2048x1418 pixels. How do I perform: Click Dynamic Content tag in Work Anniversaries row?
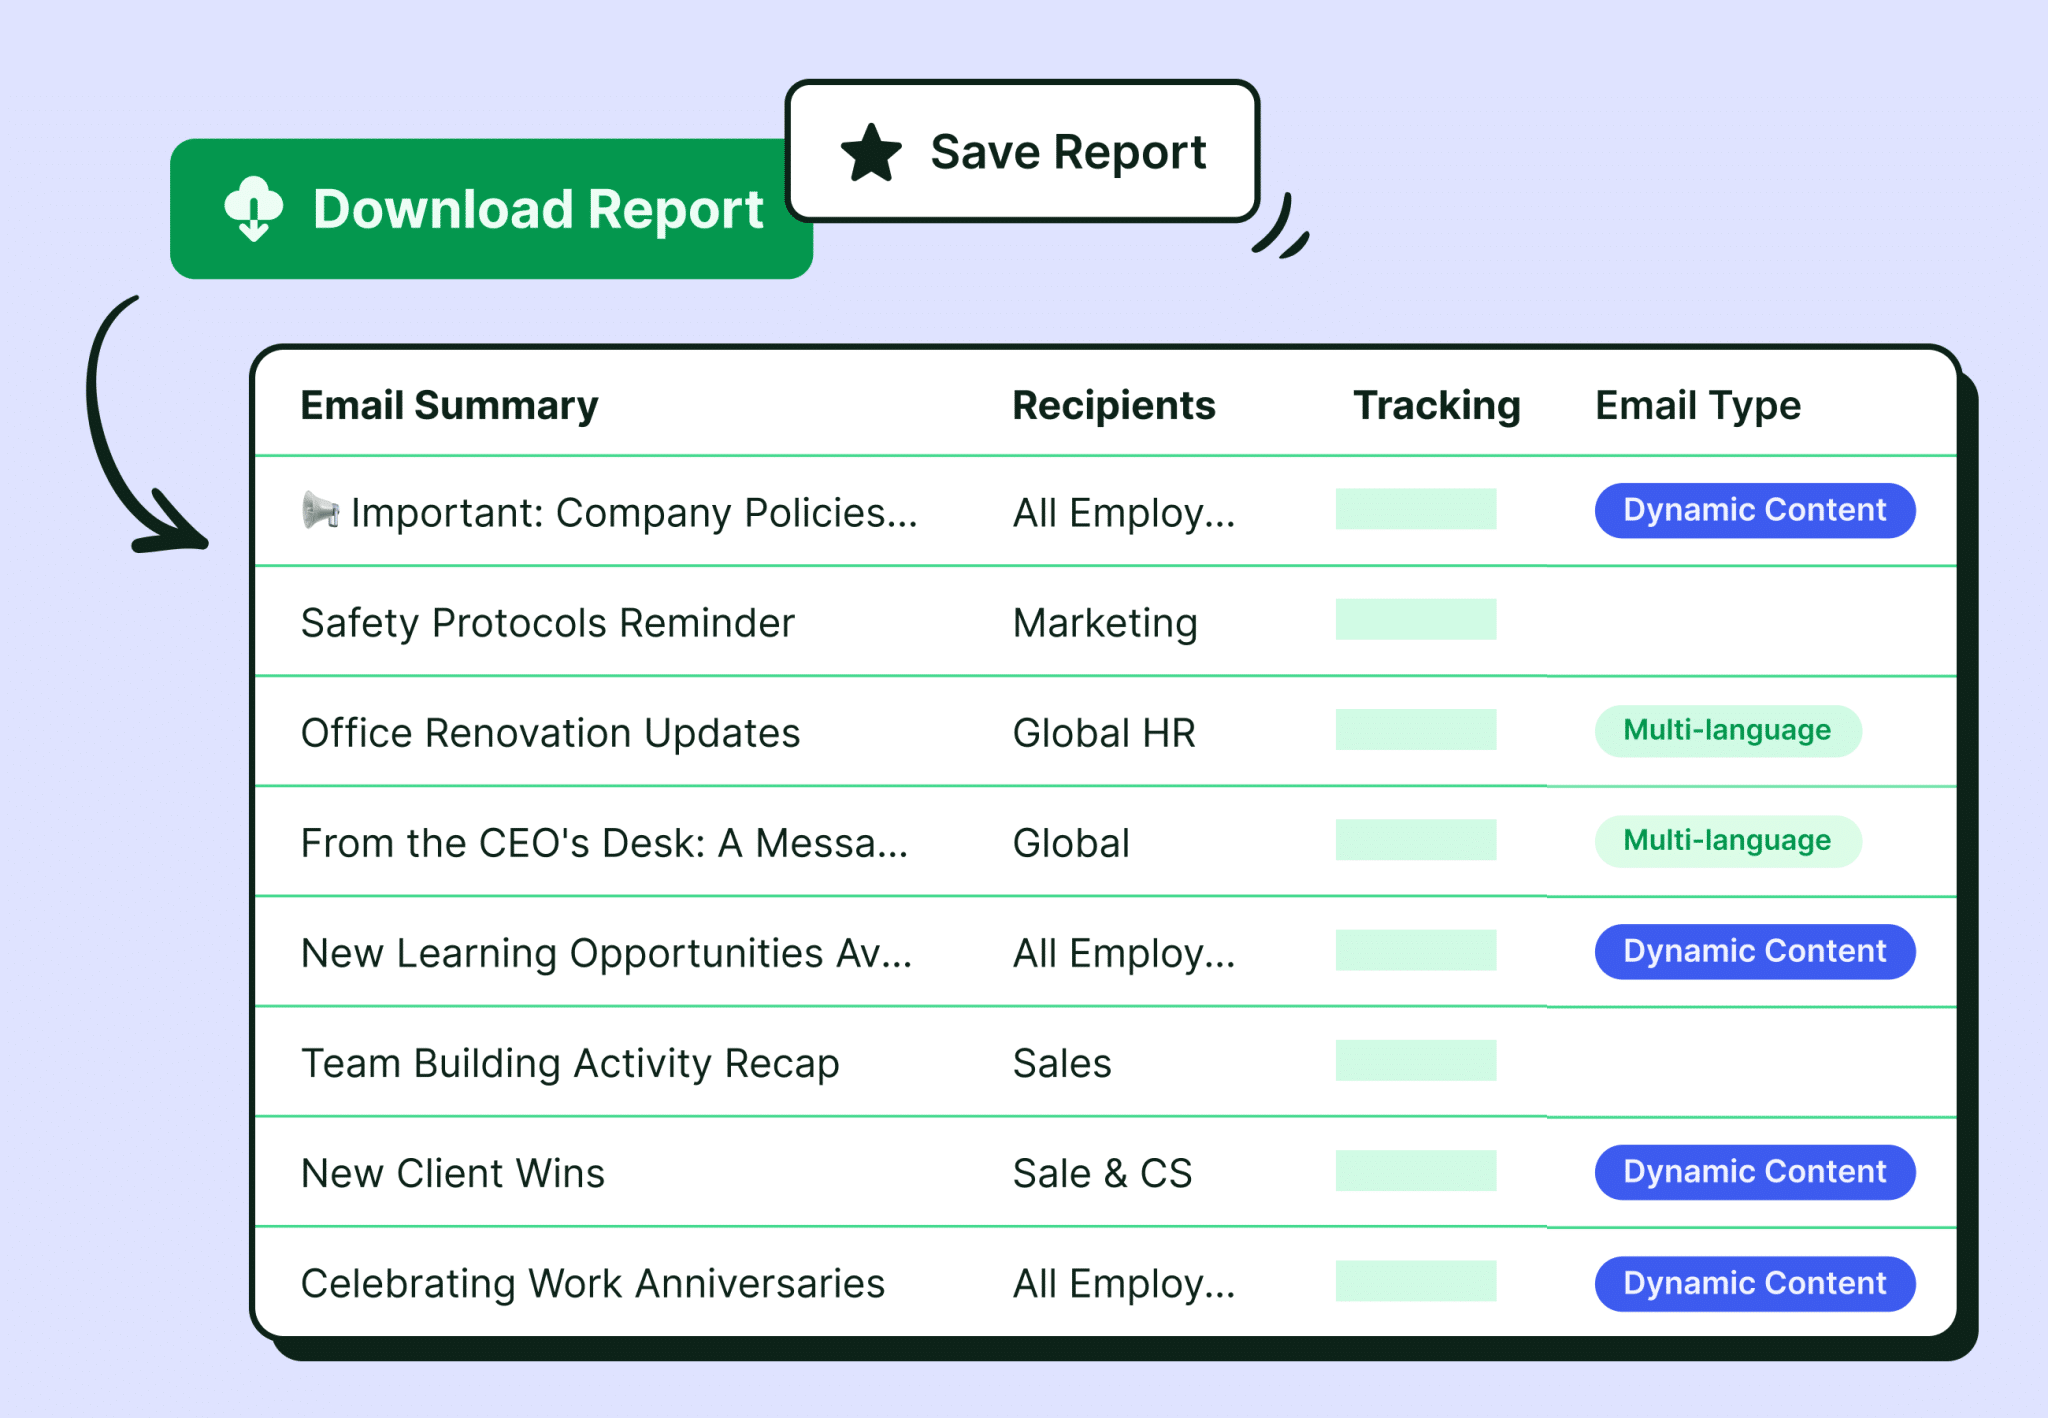(x=1755, y=1283)
